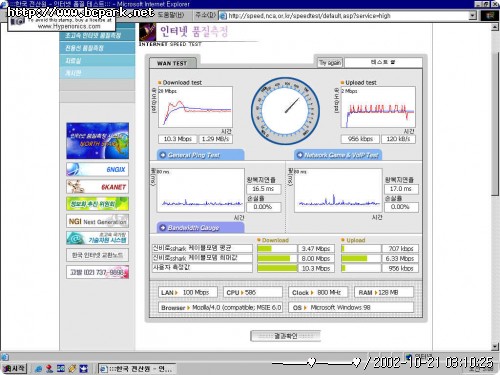
Task: Click the 사용자 측정값 row label
Action: tap(202, 268)
